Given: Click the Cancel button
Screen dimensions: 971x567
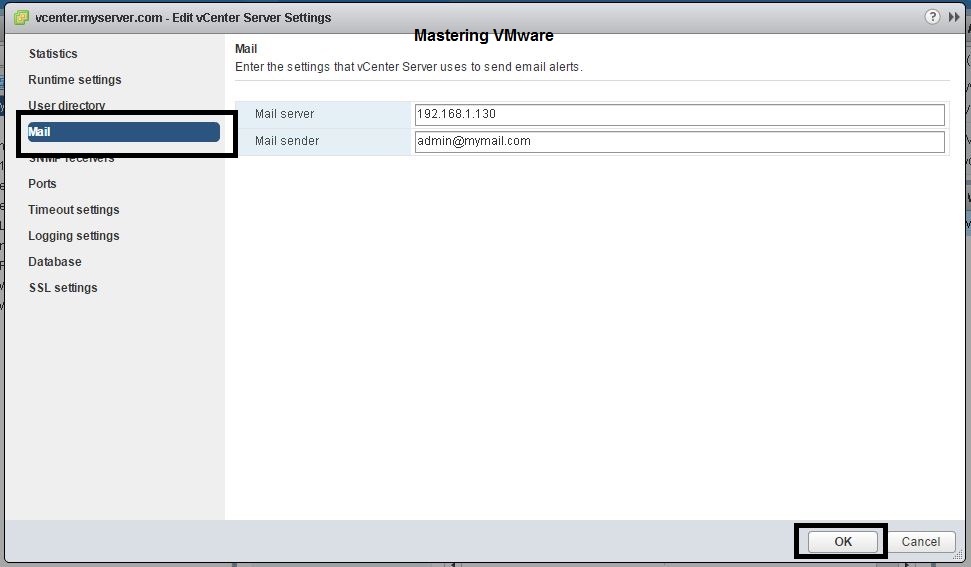Looking at the screenshot, I should click(920, 542).
